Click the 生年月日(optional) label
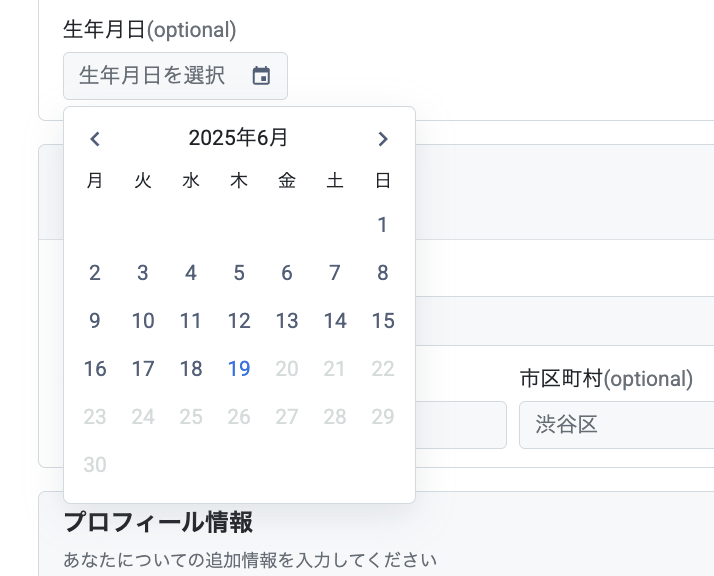 pyautogui.click(x=150, y=30)
